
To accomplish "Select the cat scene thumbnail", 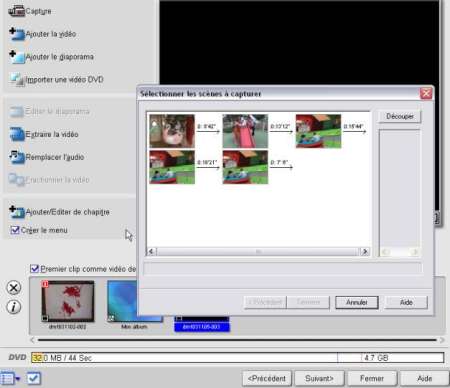I will [x=172, y=131].
